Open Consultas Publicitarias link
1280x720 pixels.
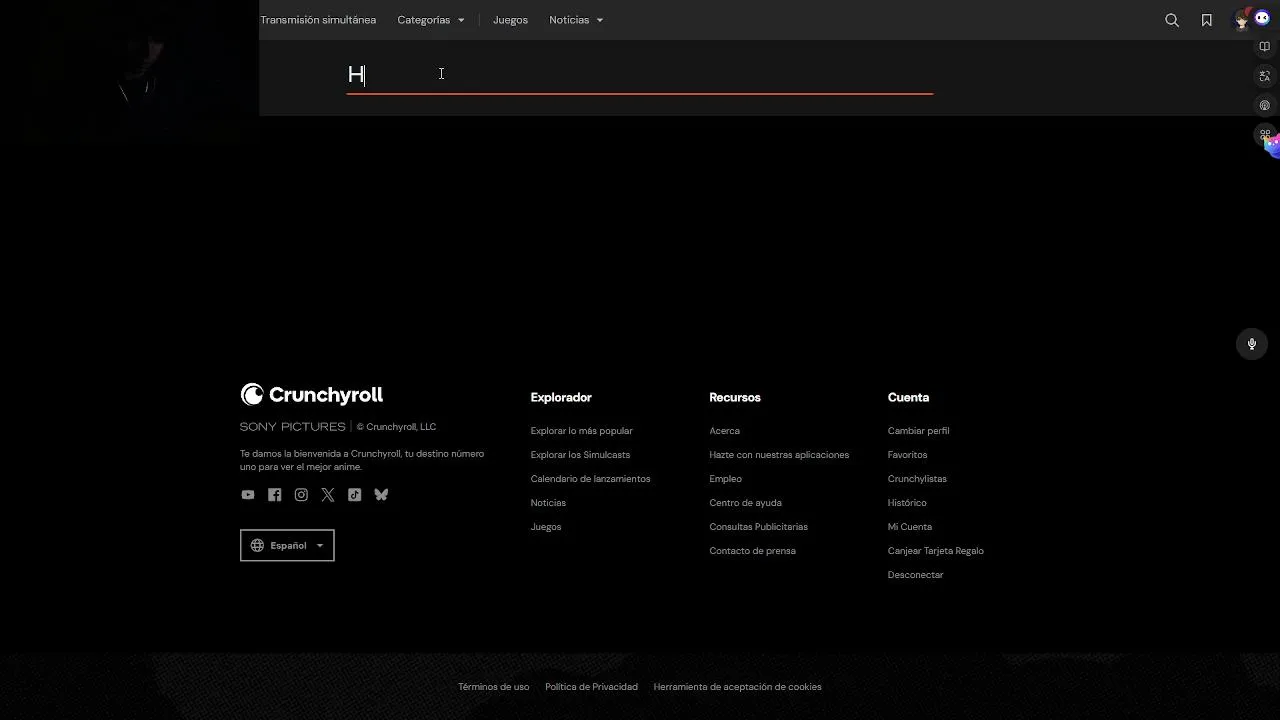[758, 527]
